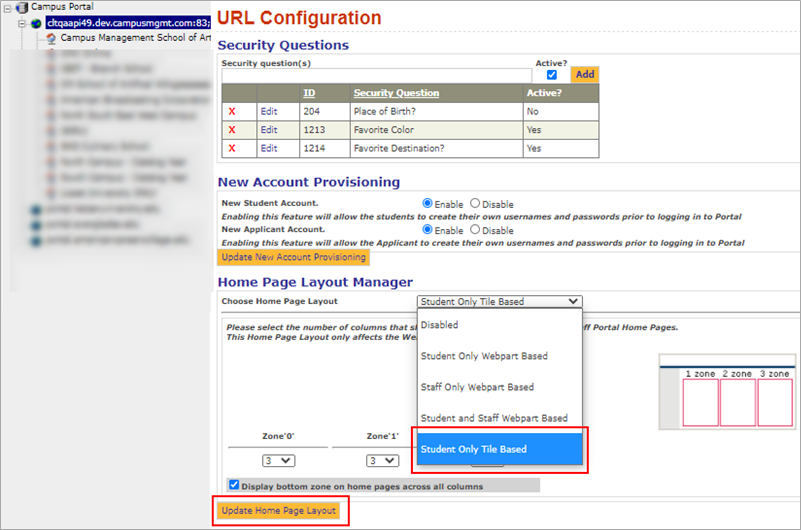Choose Student and Staff Webpart Based option

[500, 418]
